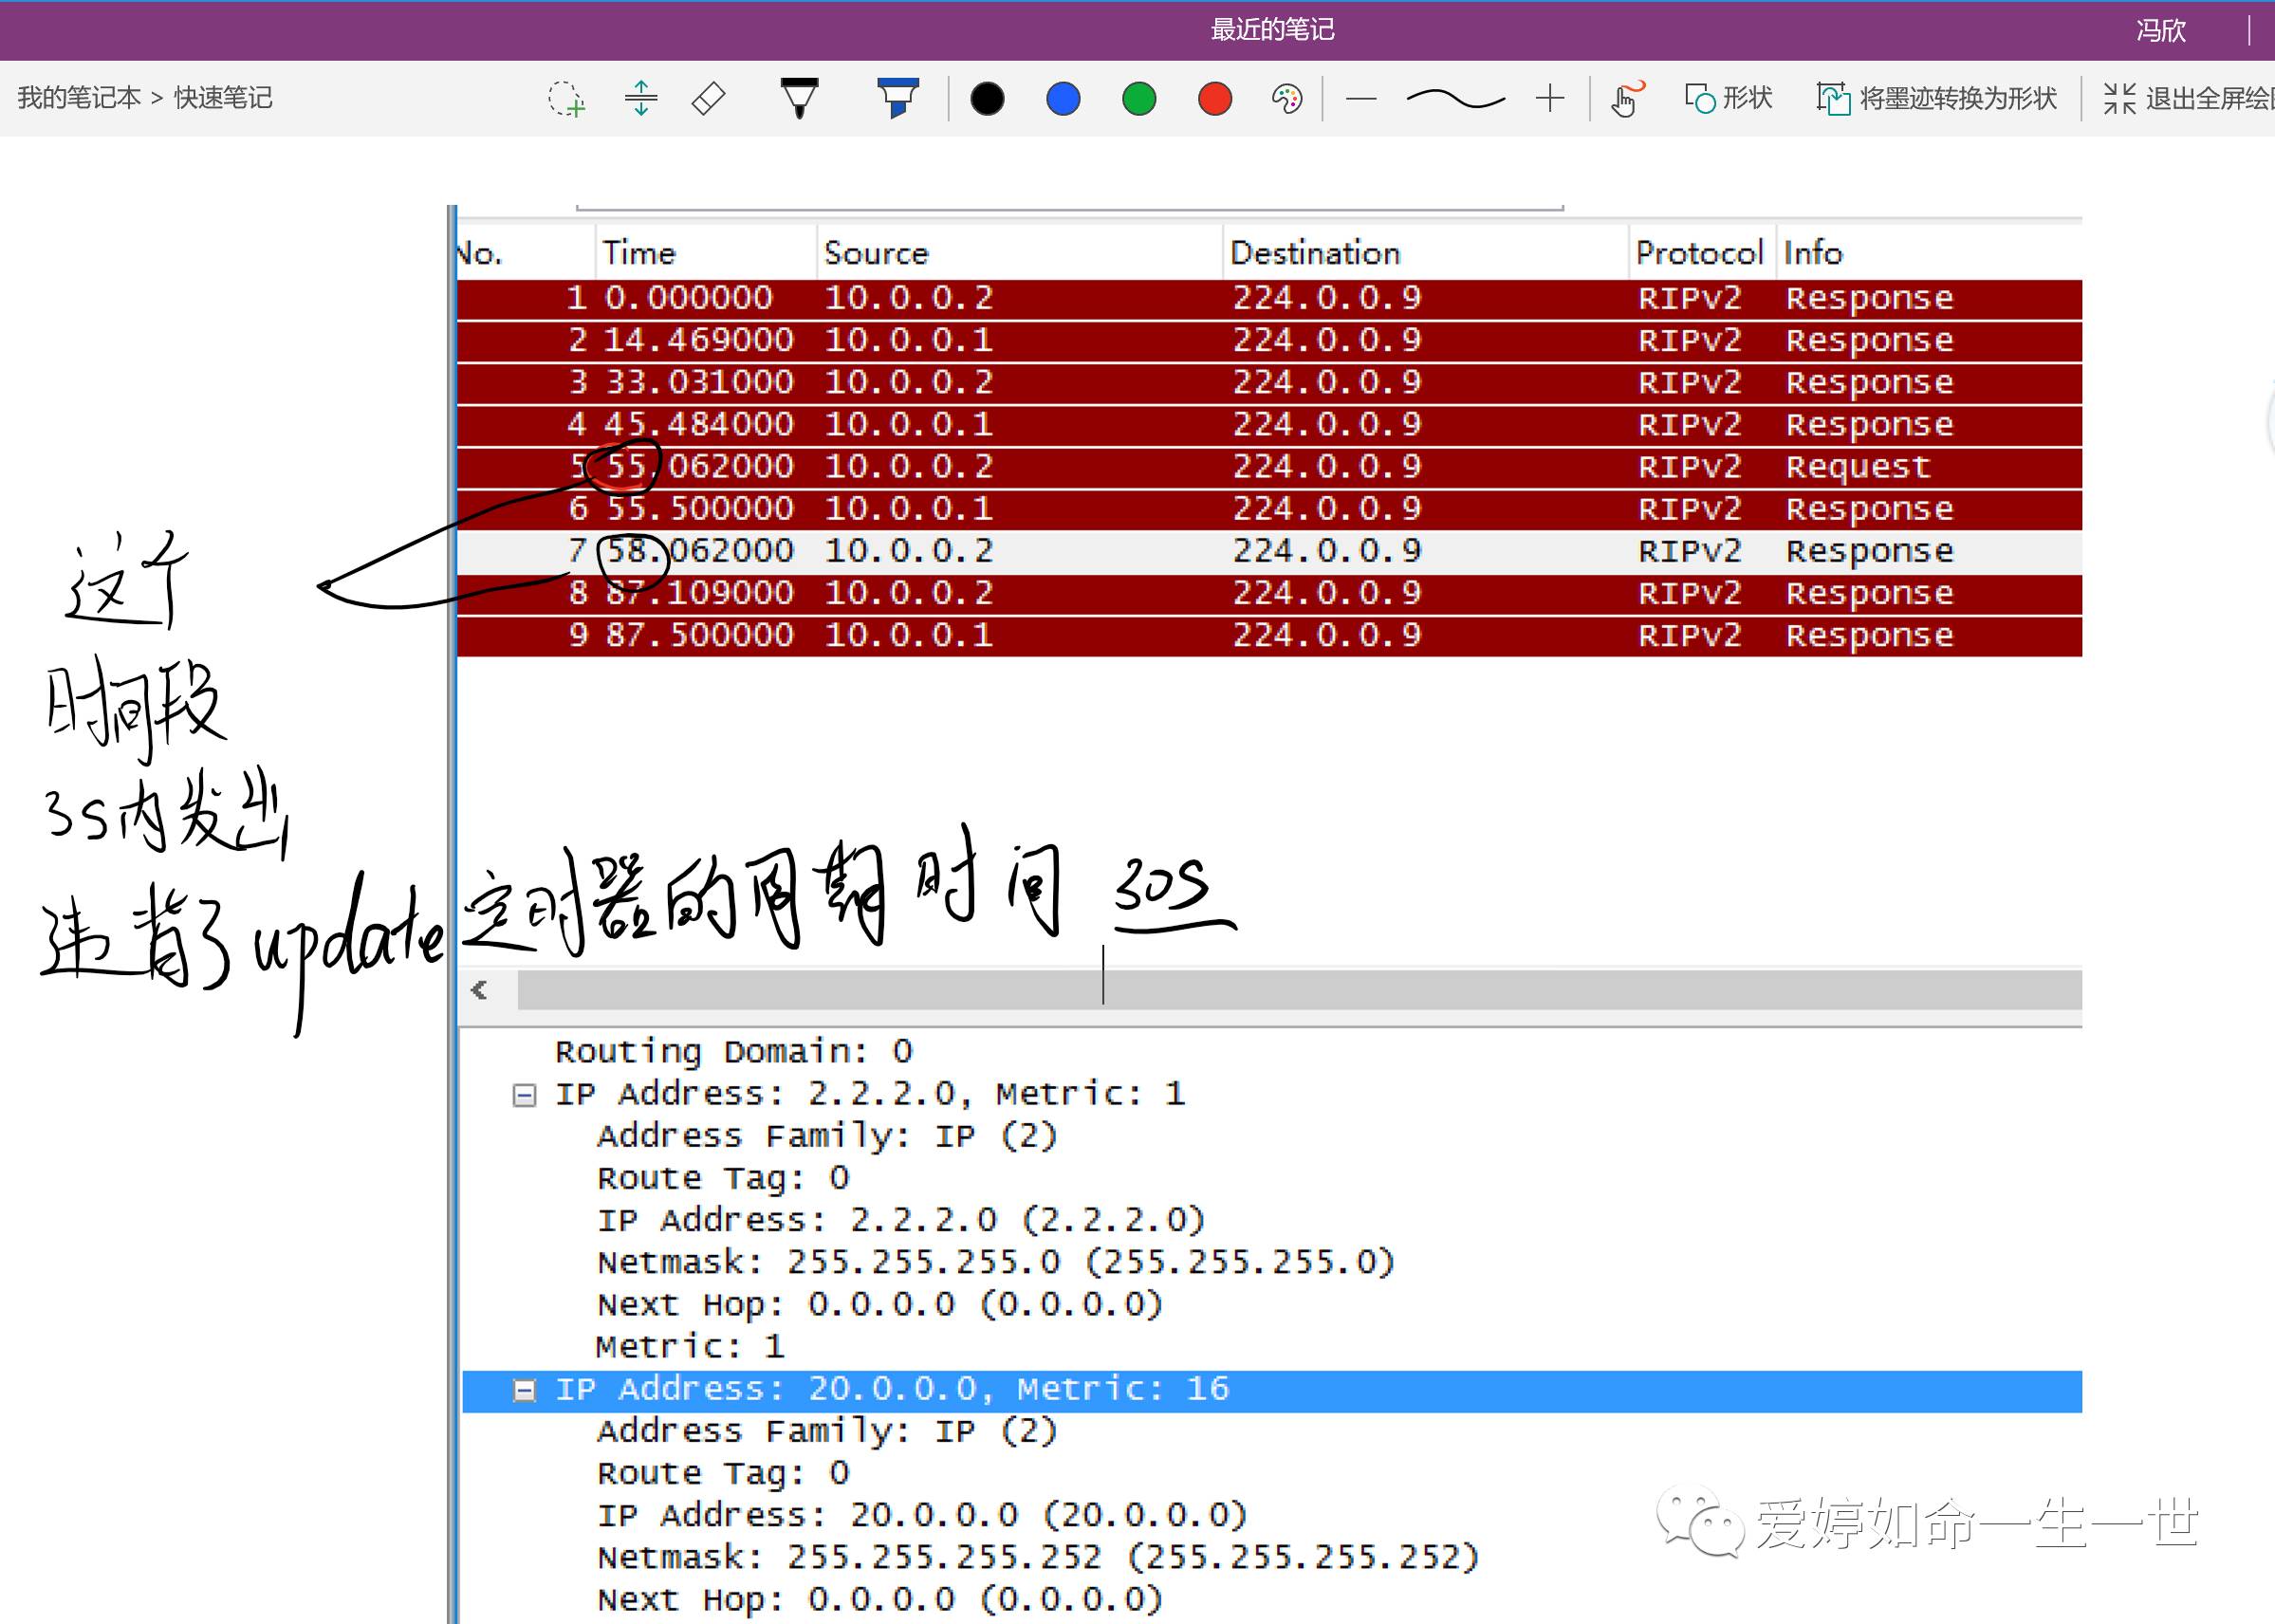This screenshot has width=2275, height=1624.
Task: Pick the red ink color
Action: 1215,99
